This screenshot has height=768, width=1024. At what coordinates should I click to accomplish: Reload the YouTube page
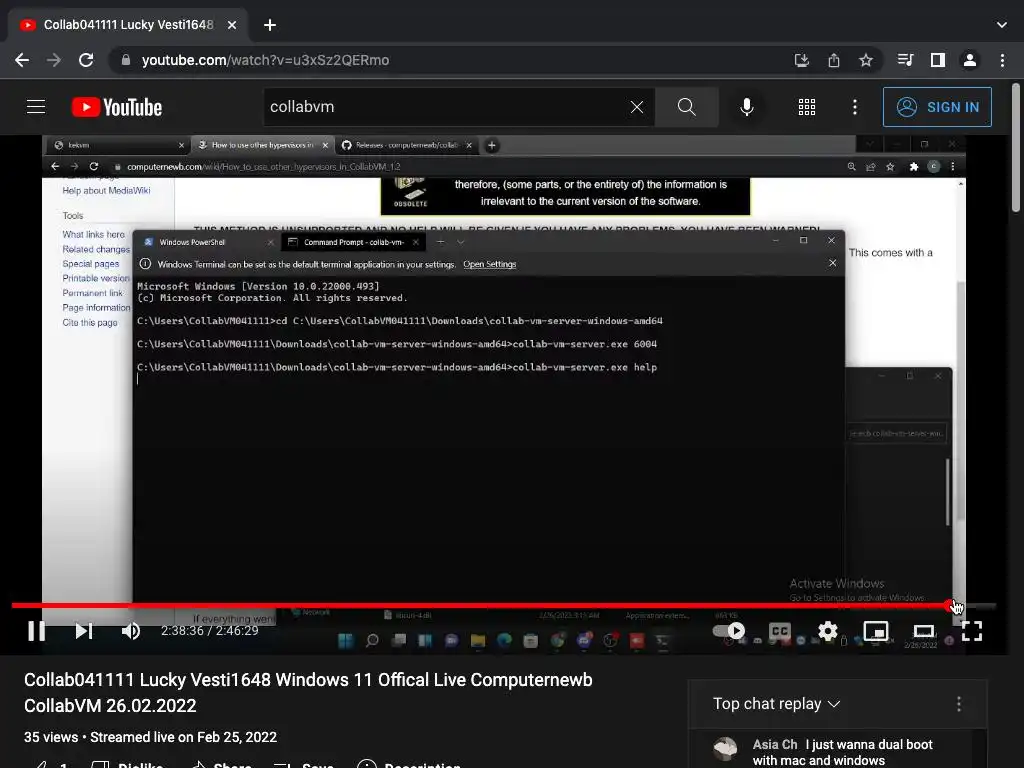(x=86, y=60)
